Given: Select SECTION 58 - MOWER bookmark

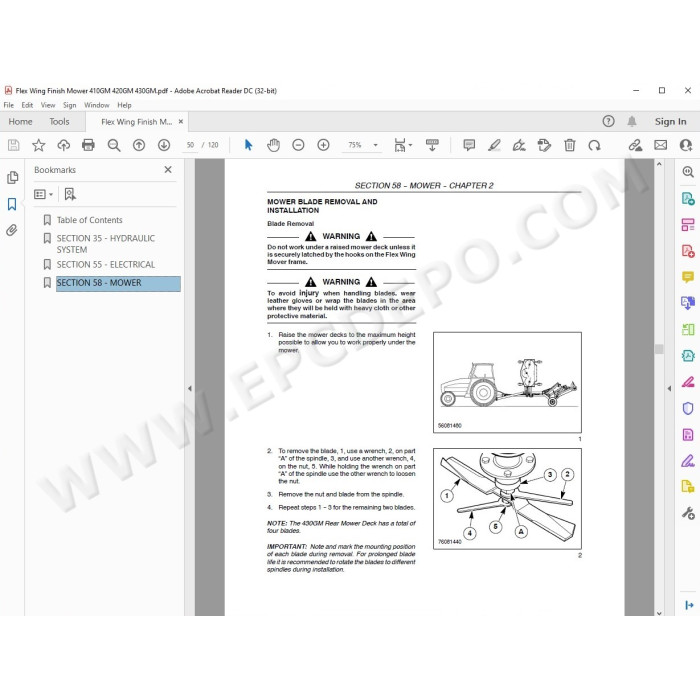Looking at the screenshot, I should 118,283.
